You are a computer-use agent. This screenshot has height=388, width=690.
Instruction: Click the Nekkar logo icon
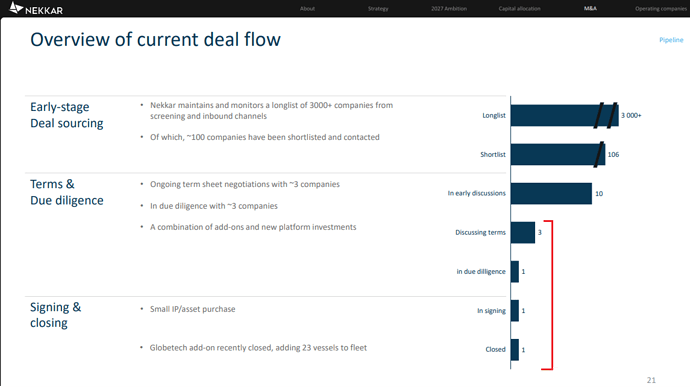16,8
